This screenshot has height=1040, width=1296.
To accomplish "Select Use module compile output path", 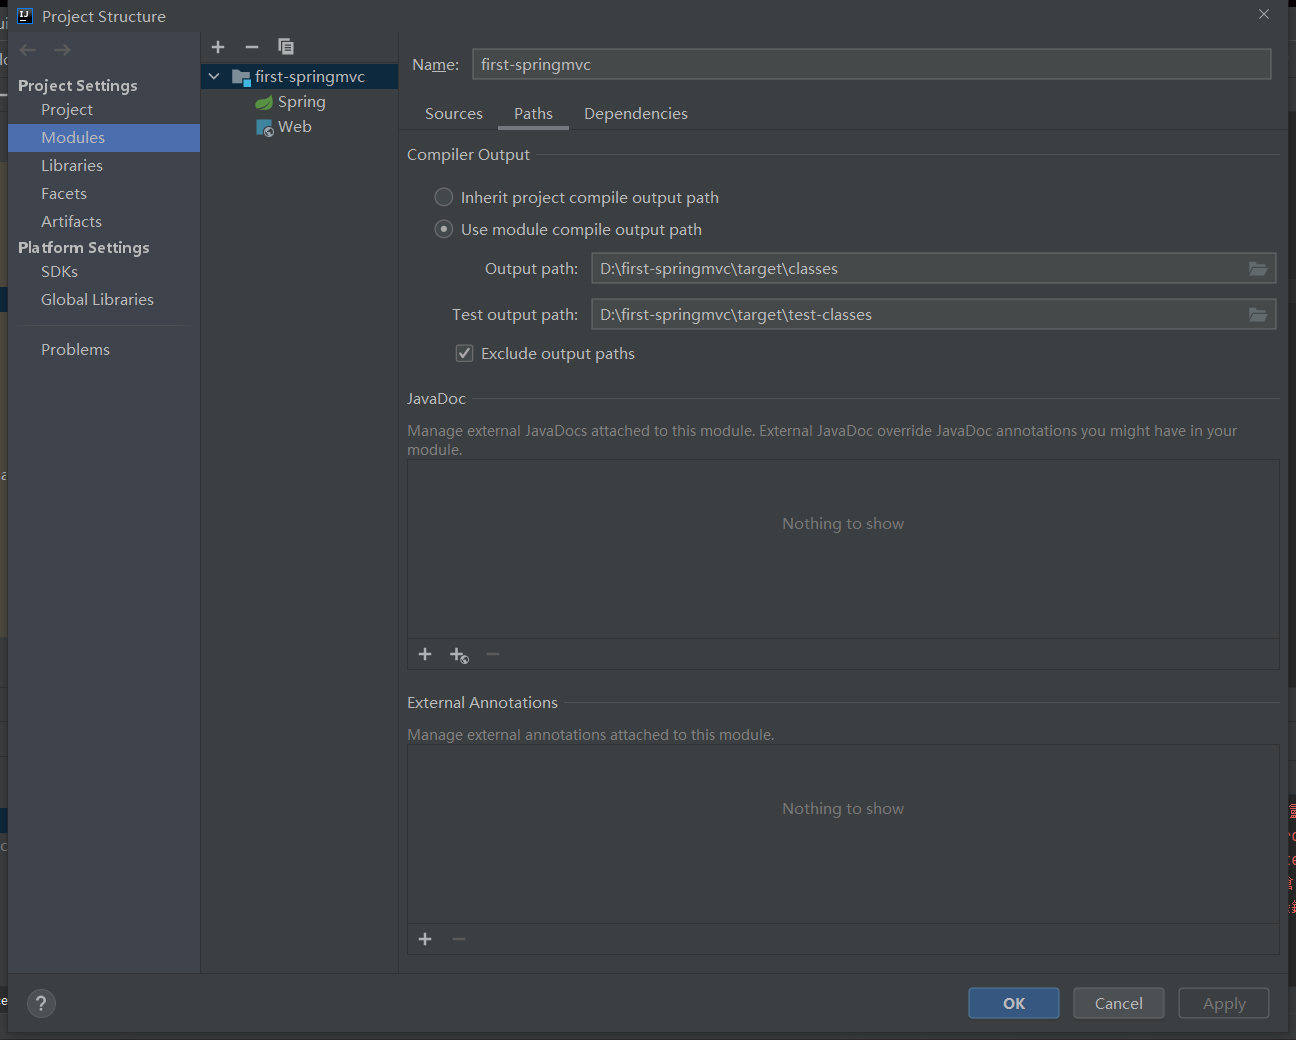I will point(444,229).
